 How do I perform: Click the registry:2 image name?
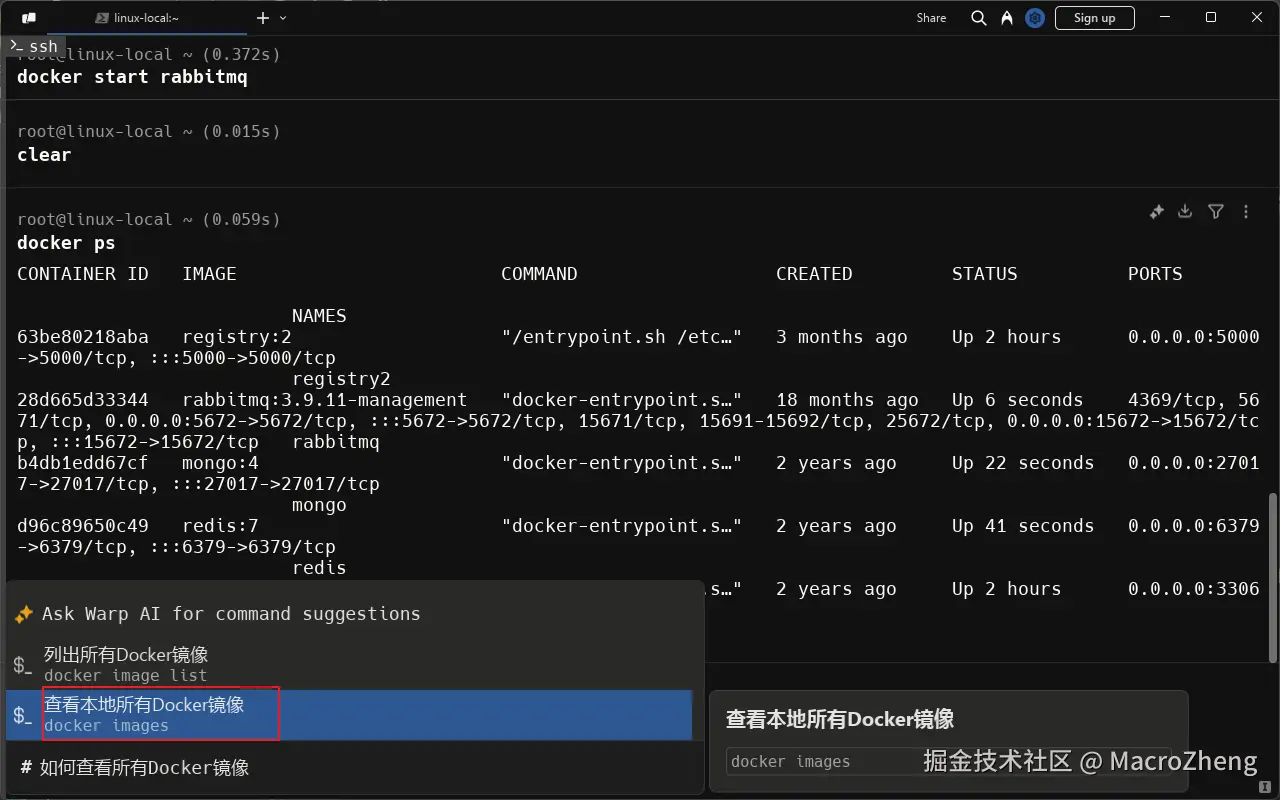237,337
